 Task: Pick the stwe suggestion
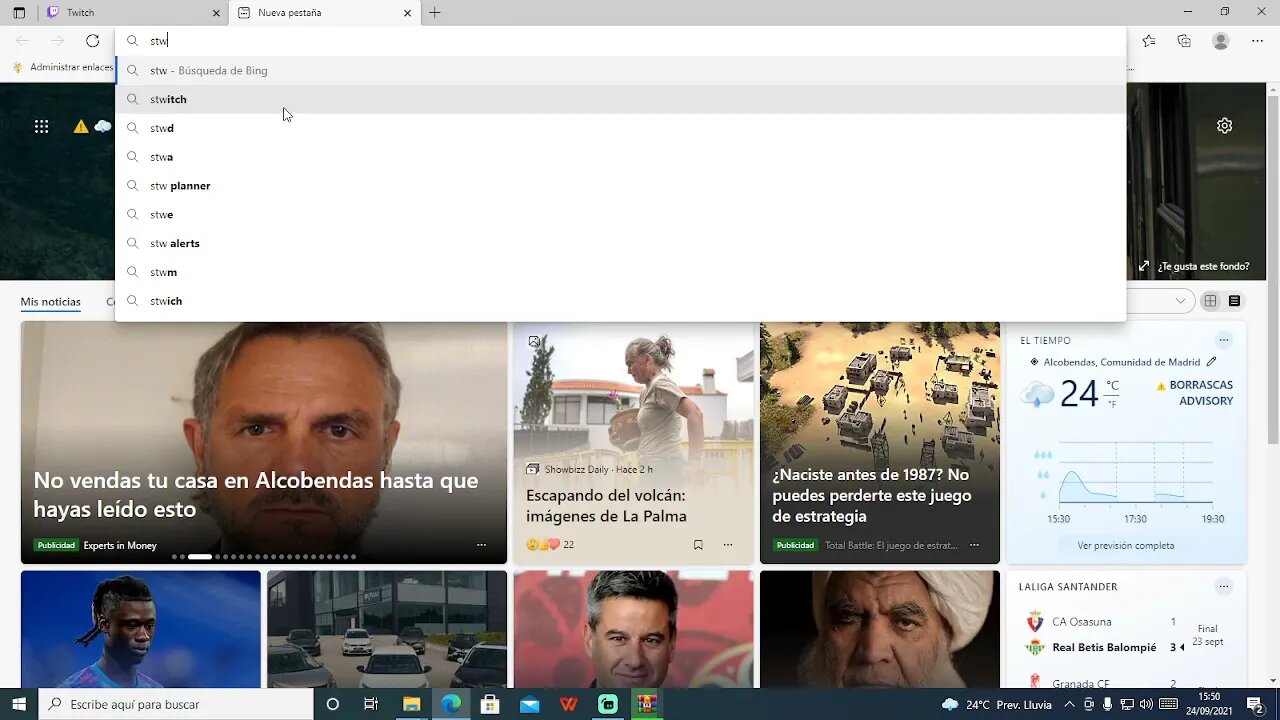pyautogui.click(x=620, y=214)
